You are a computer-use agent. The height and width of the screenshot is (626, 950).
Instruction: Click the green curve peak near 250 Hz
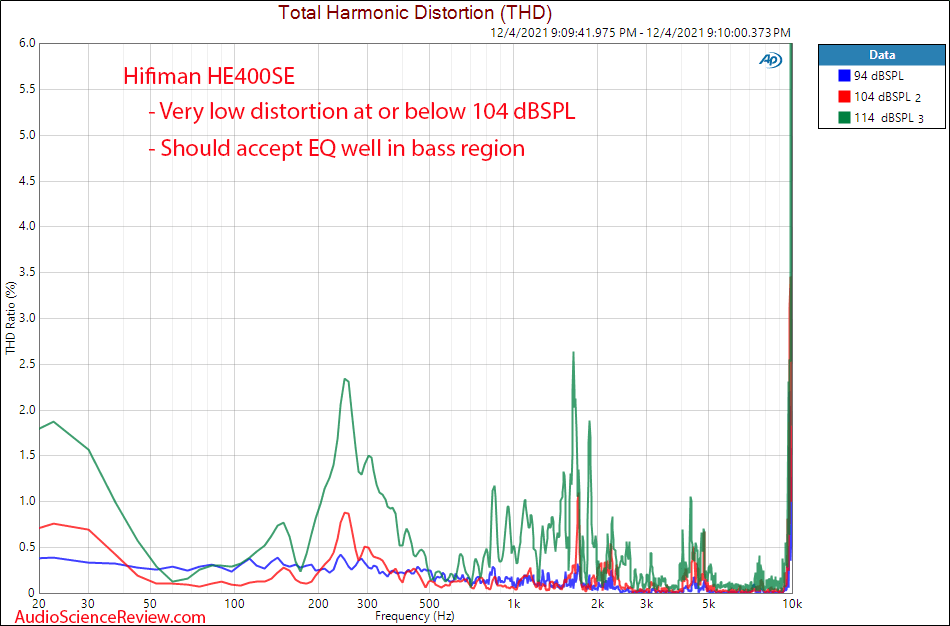click(x=345, y=379)
